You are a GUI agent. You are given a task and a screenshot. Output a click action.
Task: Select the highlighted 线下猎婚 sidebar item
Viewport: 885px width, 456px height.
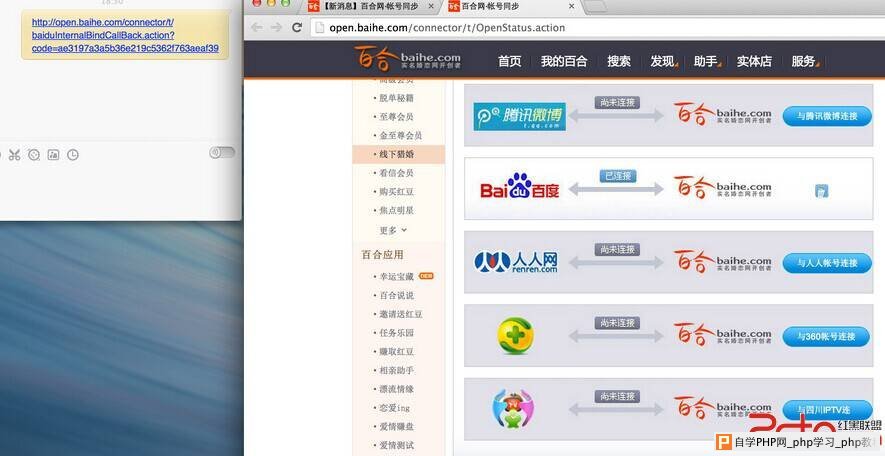click(x=398, y=154)
